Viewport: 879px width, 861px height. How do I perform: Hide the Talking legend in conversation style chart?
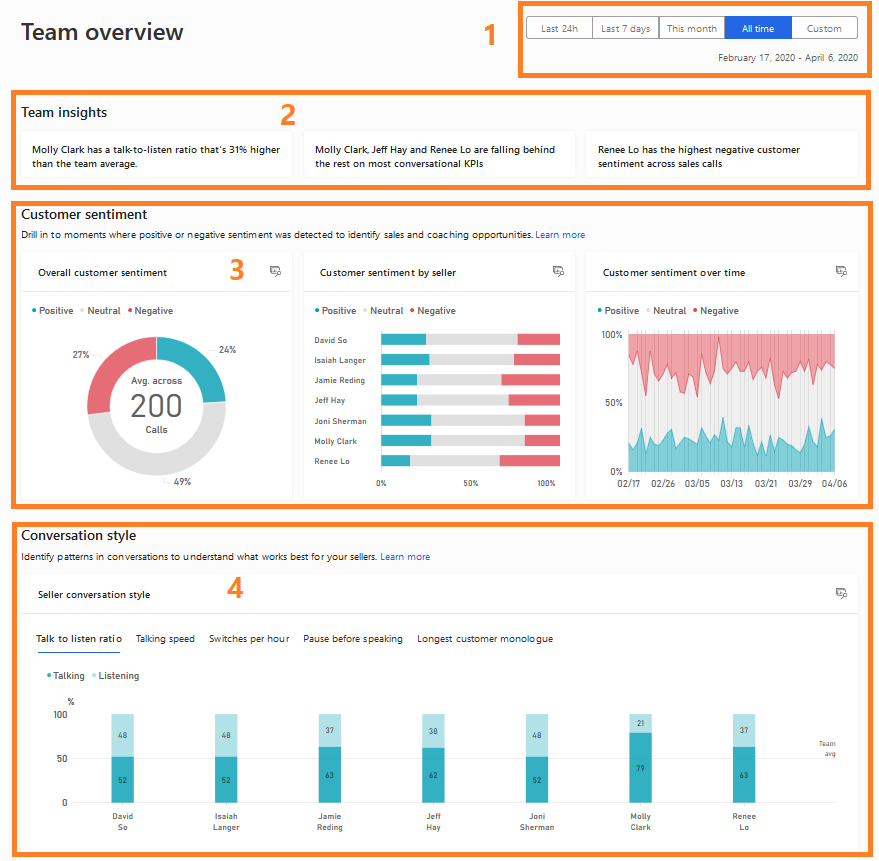(64, 675)
